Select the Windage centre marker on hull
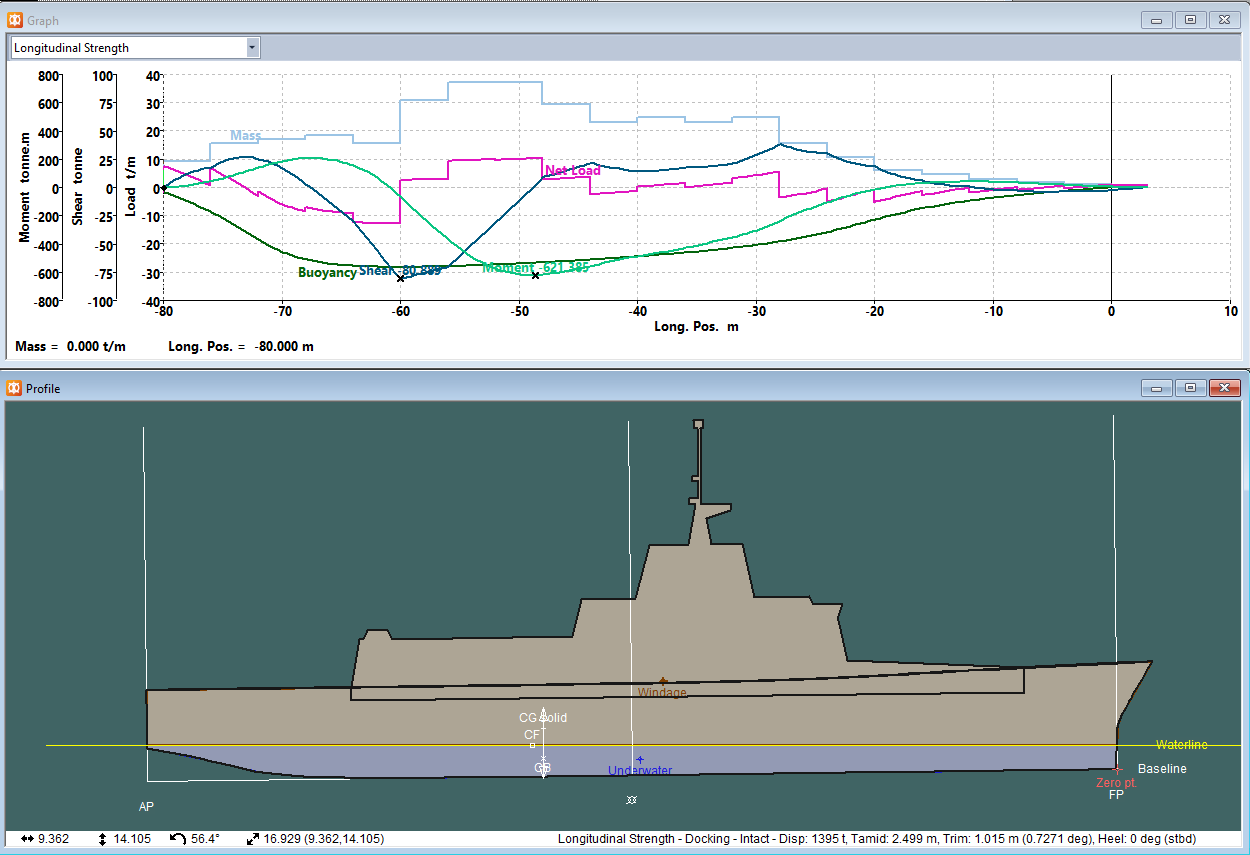 (663, 681)
